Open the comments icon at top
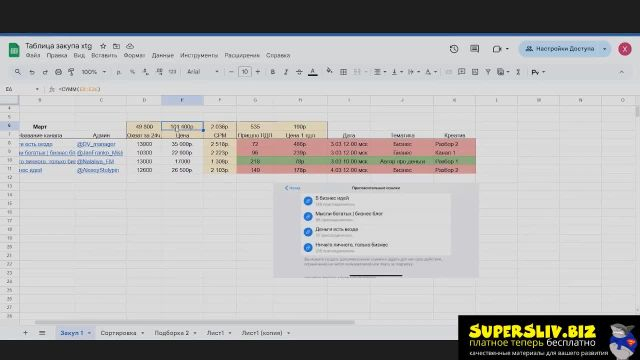This screenshot has width=640, height=360. [474, 49]
